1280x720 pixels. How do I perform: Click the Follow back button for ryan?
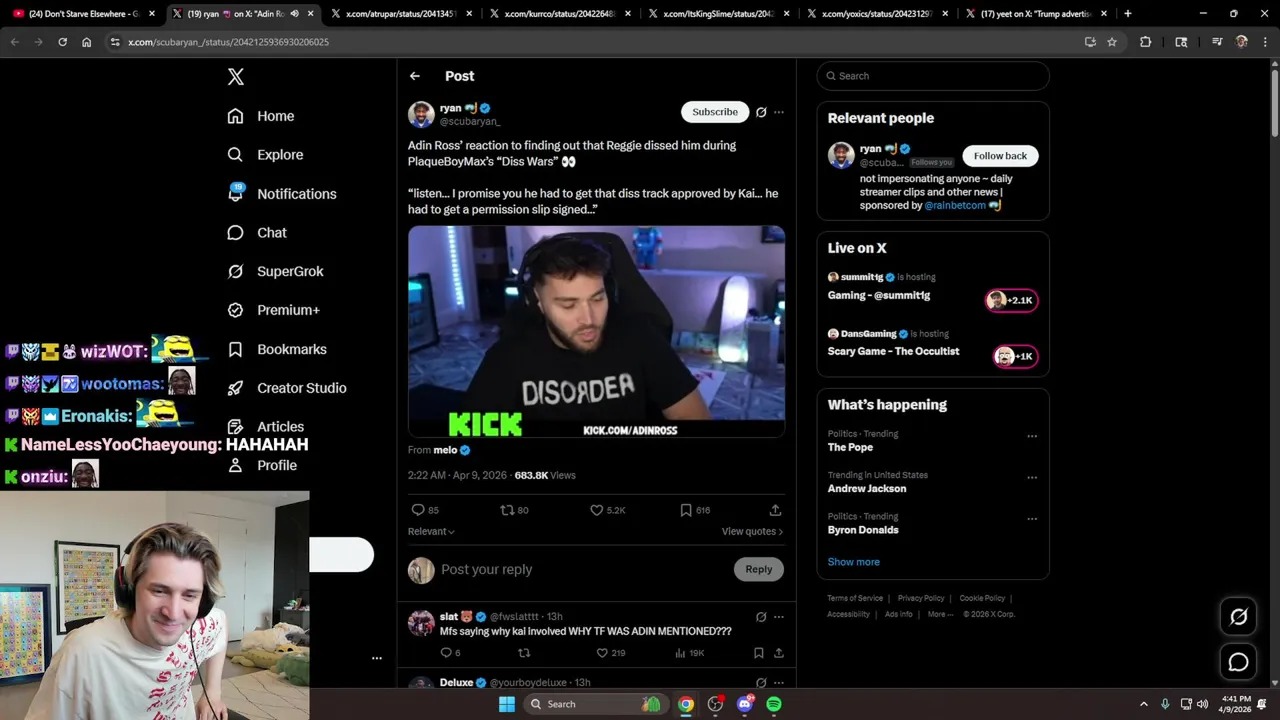[1000, 156]
